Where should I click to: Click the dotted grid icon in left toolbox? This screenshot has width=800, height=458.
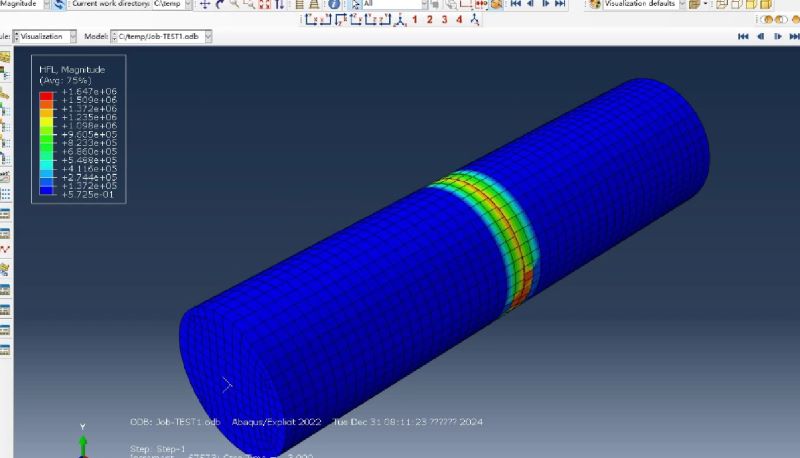tap(5, 194)
